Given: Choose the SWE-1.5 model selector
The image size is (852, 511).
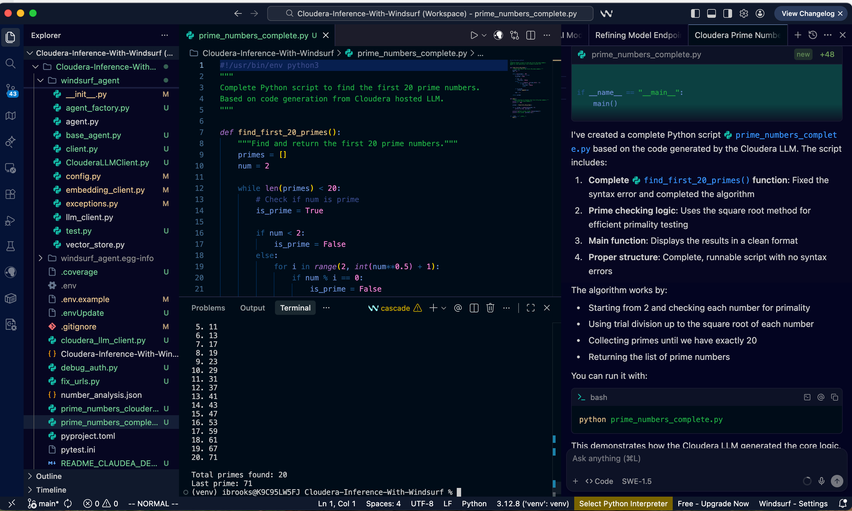Looking at the screenshot, I should (636, 481).
